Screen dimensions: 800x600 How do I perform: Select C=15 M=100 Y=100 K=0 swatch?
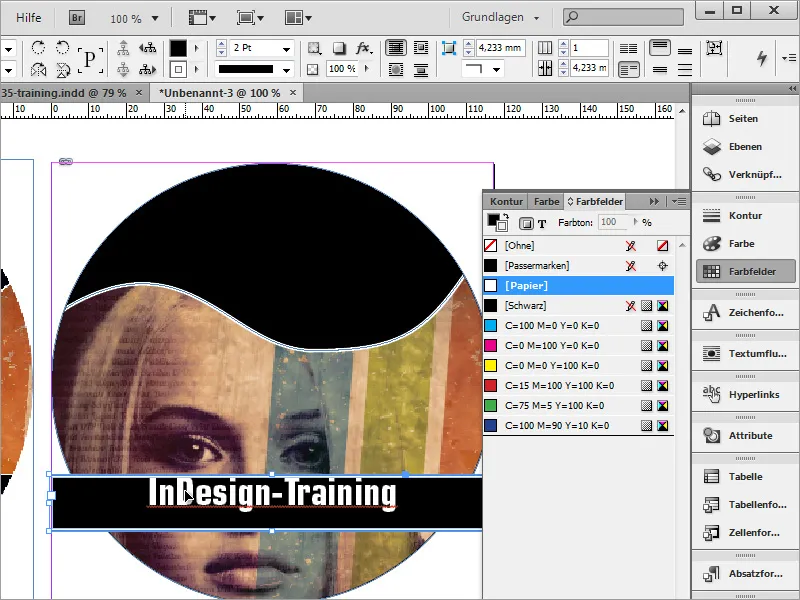click(x=579, y=385)
